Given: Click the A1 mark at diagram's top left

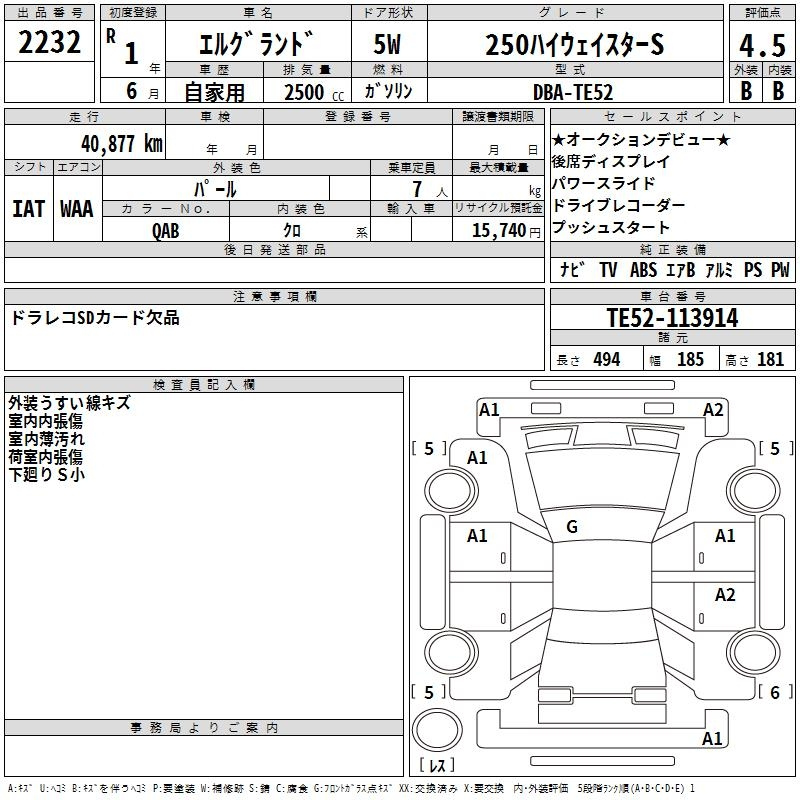Looking at the screenshot, I should tap(489, 409).
